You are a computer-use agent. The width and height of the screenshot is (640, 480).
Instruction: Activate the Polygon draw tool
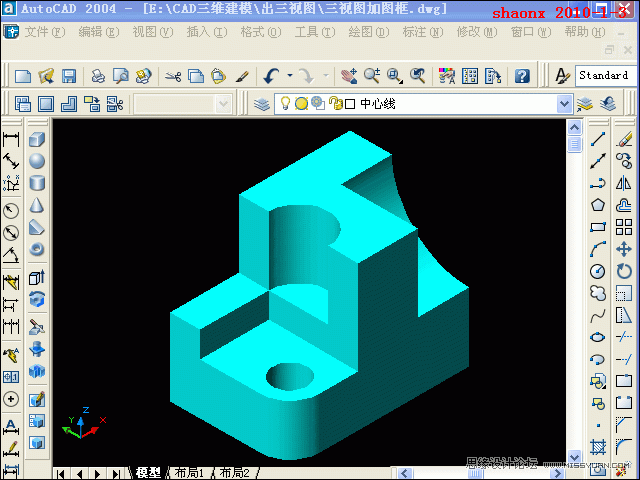coord(598,205)
